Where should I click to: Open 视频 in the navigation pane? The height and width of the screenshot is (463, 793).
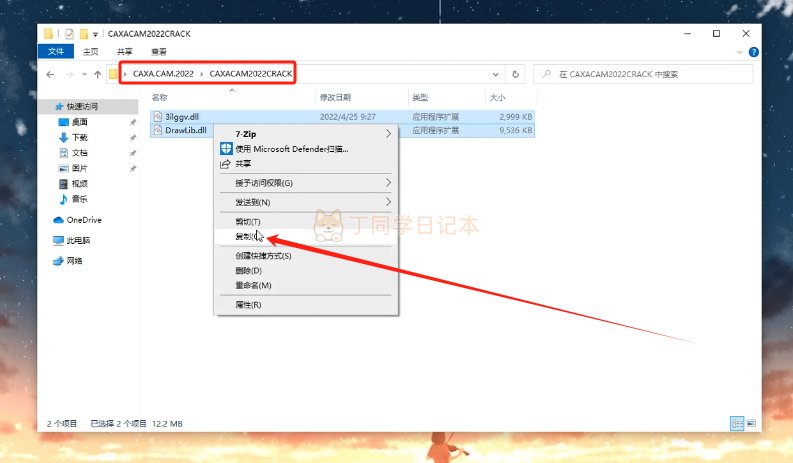point(79,183)
